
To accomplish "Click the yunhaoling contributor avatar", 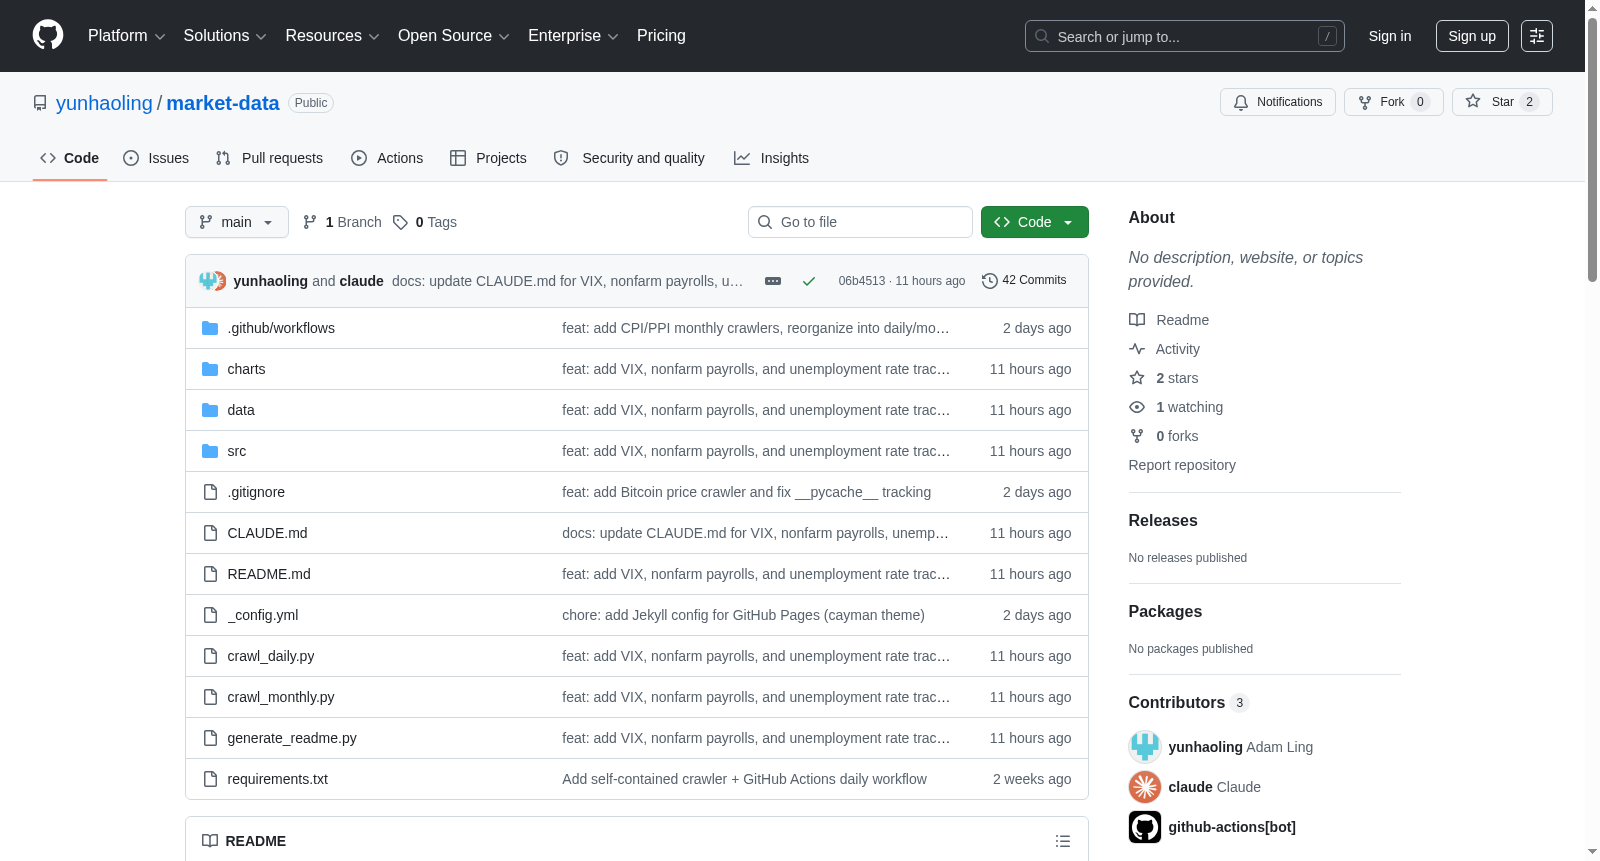I will pyautogui.click(x=1145, y=747).
